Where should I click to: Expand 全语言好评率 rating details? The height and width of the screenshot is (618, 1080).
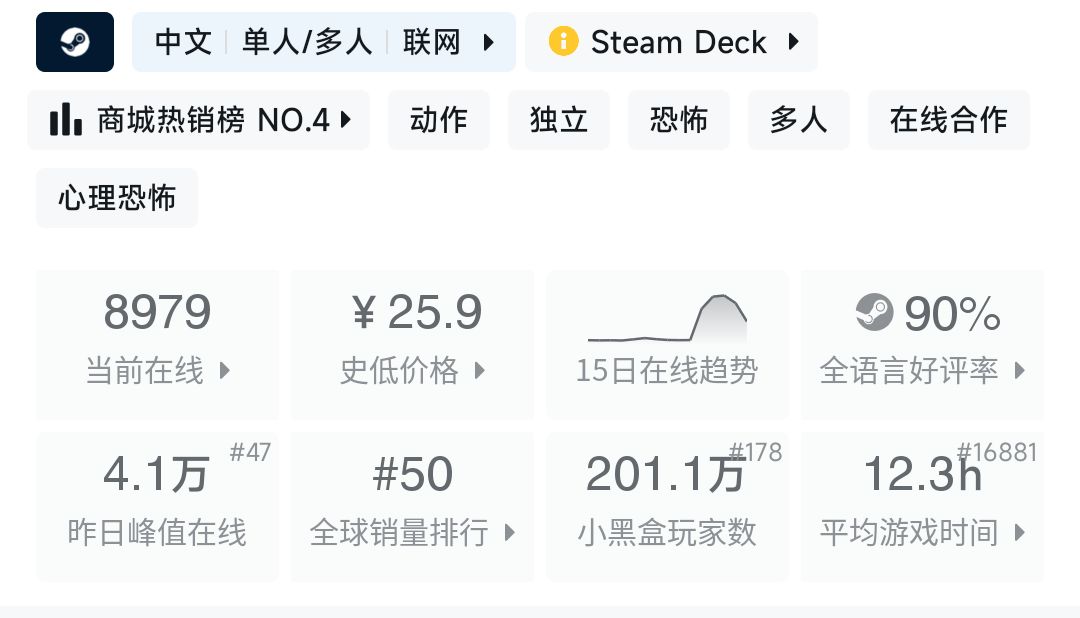pyautogui.click(x=922, y=344)
